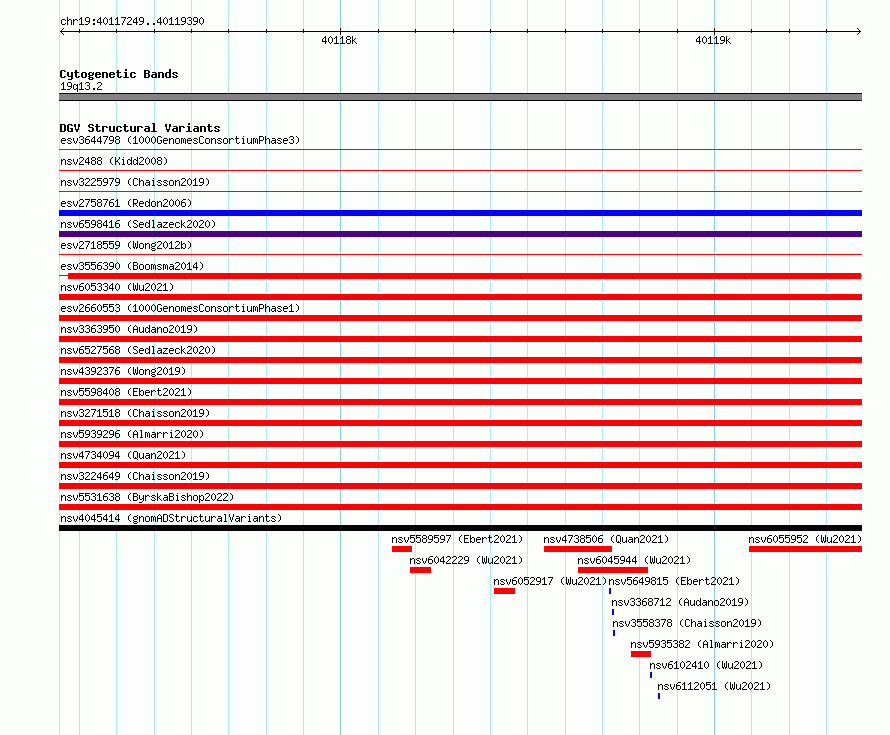Viewport: 890px width, 735px height.
Task: Click the right arrow of the ruler
Action: point(859,32)
